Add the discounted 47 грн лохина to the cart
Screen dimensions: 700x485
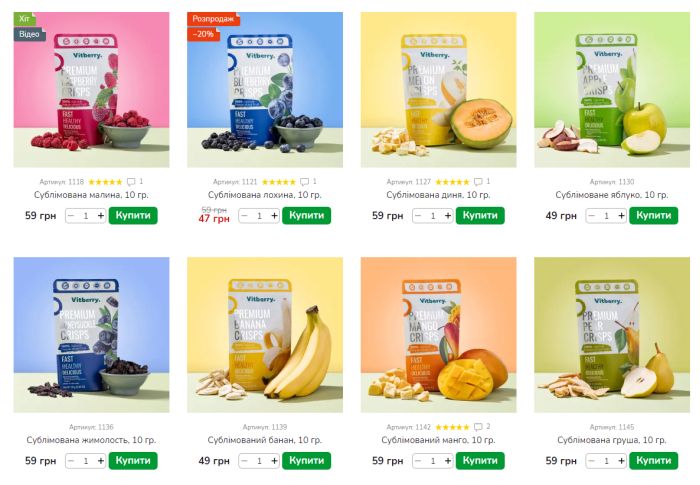click(x=306, y=215)
